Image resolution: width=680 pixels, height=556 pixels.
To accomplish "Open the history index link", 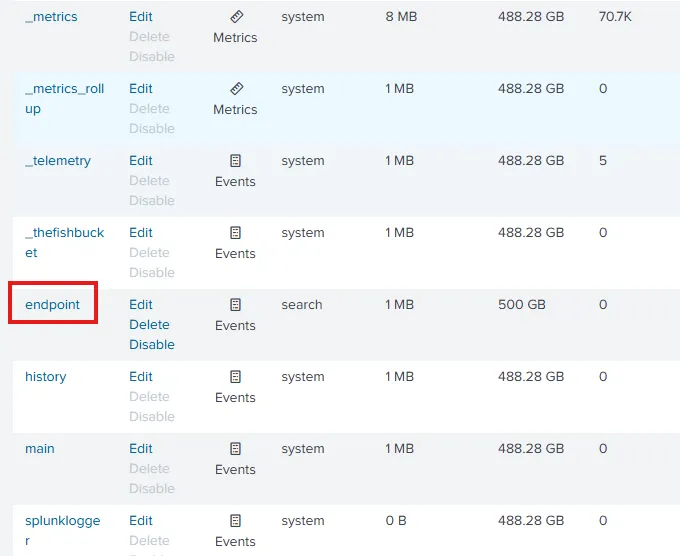I will pos(46,377).
